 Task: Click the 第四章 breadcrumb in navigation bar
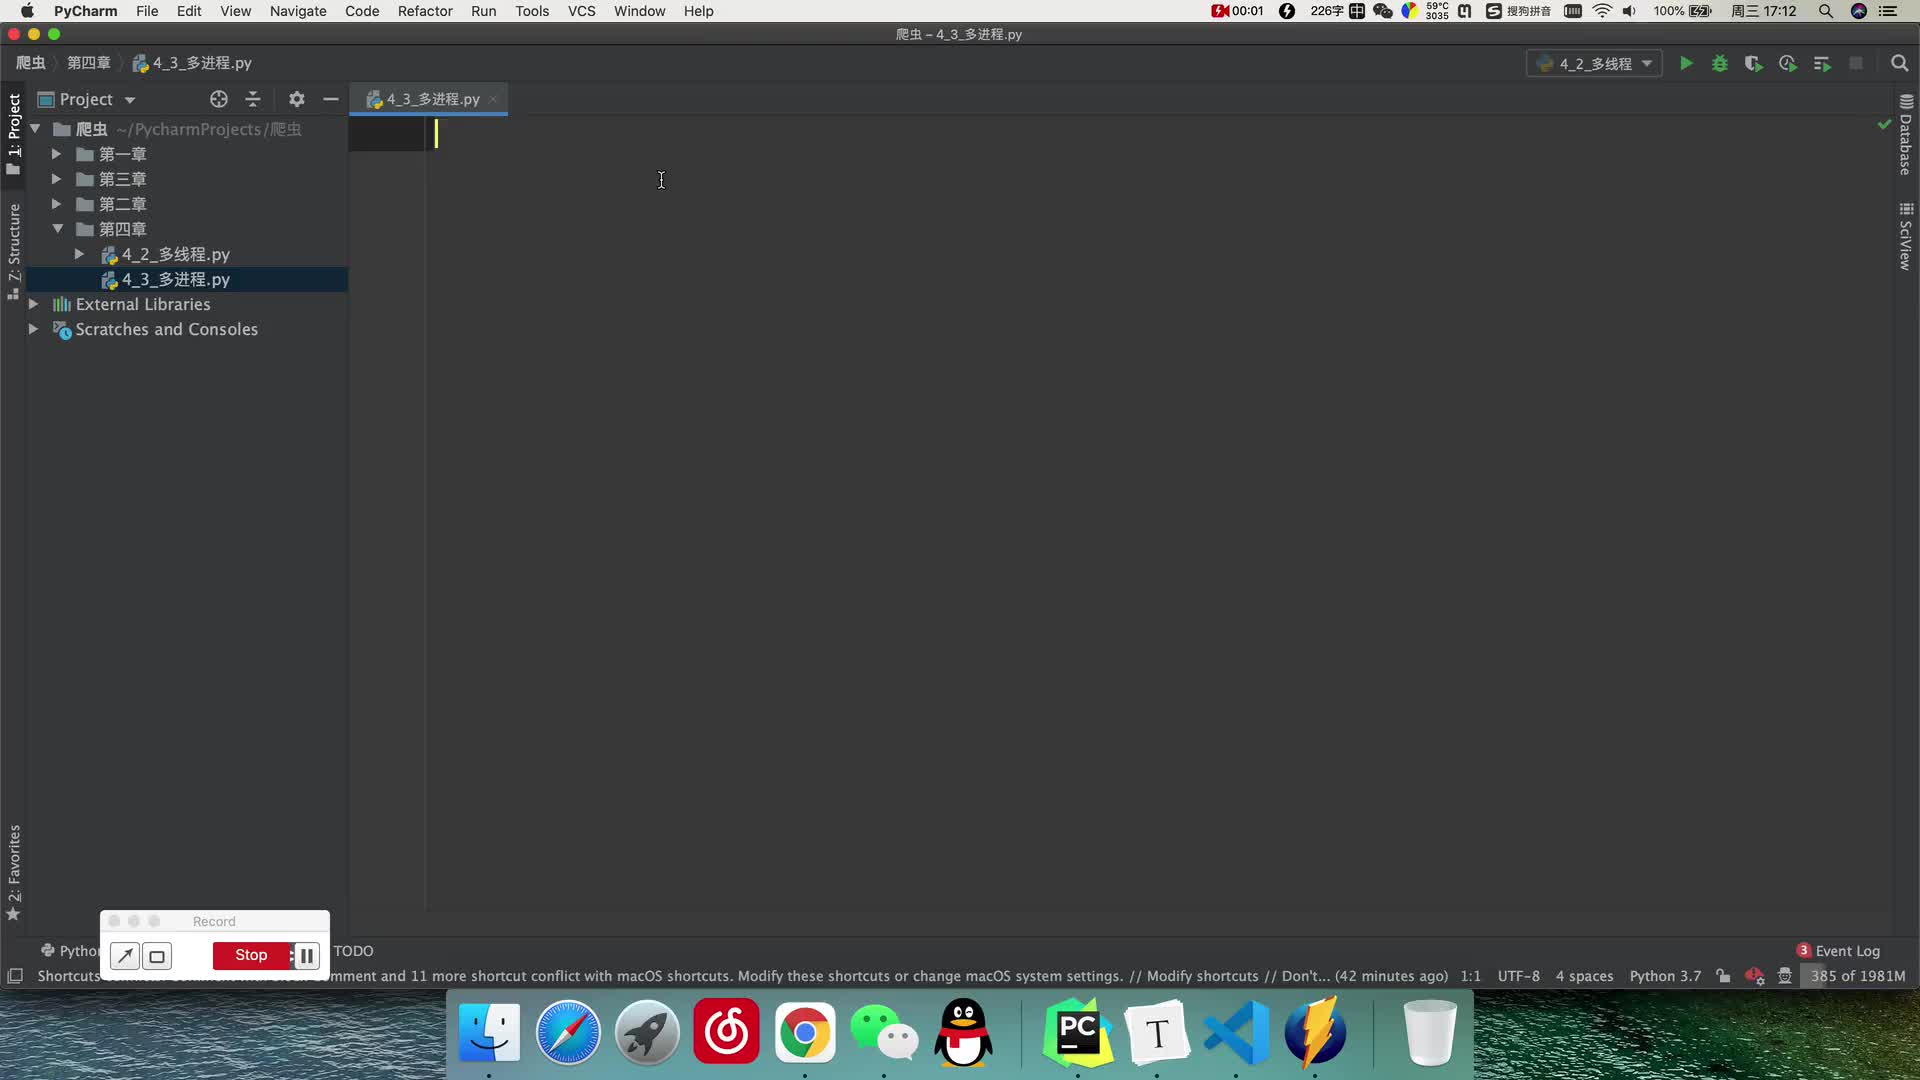click(x=89, y=63)
